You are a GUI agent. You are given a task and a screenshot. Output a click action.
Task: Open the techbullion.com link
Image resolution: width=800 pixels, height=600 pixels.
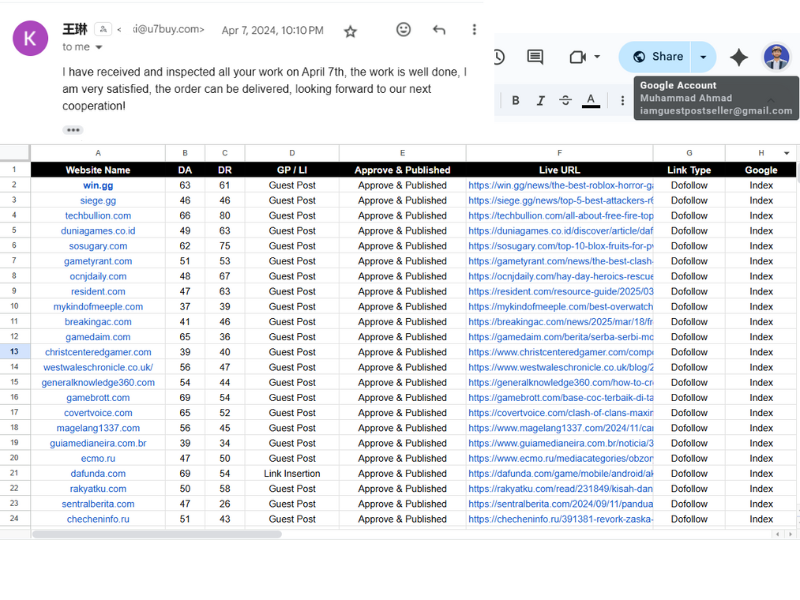pos(98,216)
